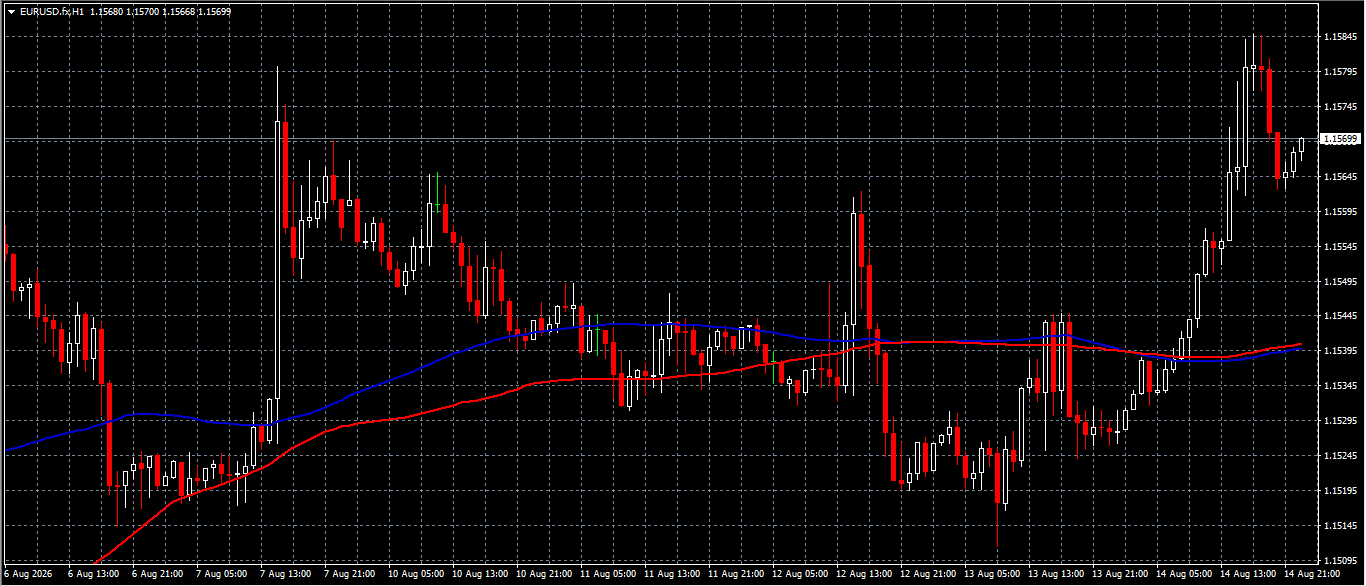This screenshot has height=586, width=1366.
Task: Click the 7 Aug 05:00 time label
Action: (221, 575)
